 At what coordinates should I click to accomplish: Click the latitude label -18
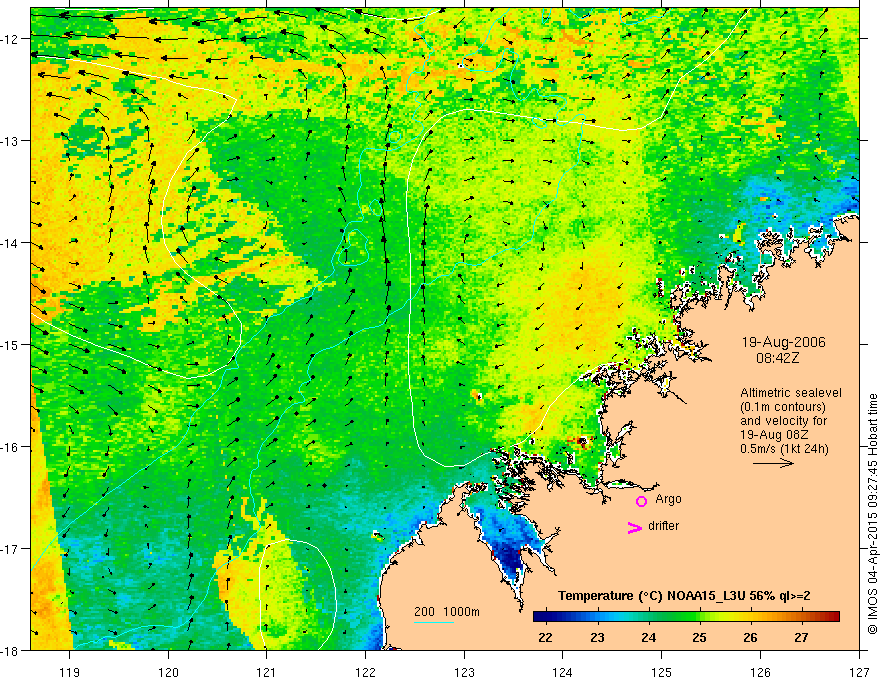point(10,651)
